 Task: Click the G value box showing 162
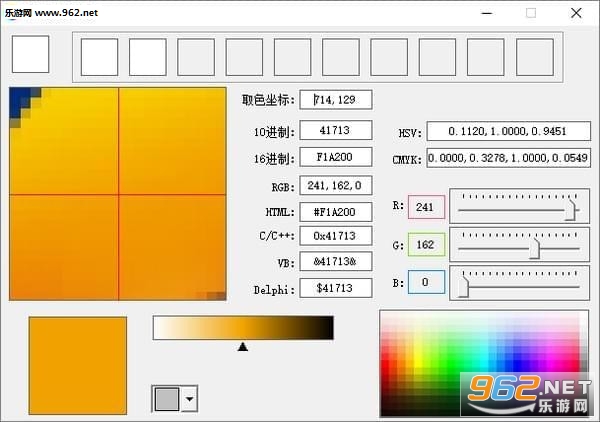tap(426, 244)
